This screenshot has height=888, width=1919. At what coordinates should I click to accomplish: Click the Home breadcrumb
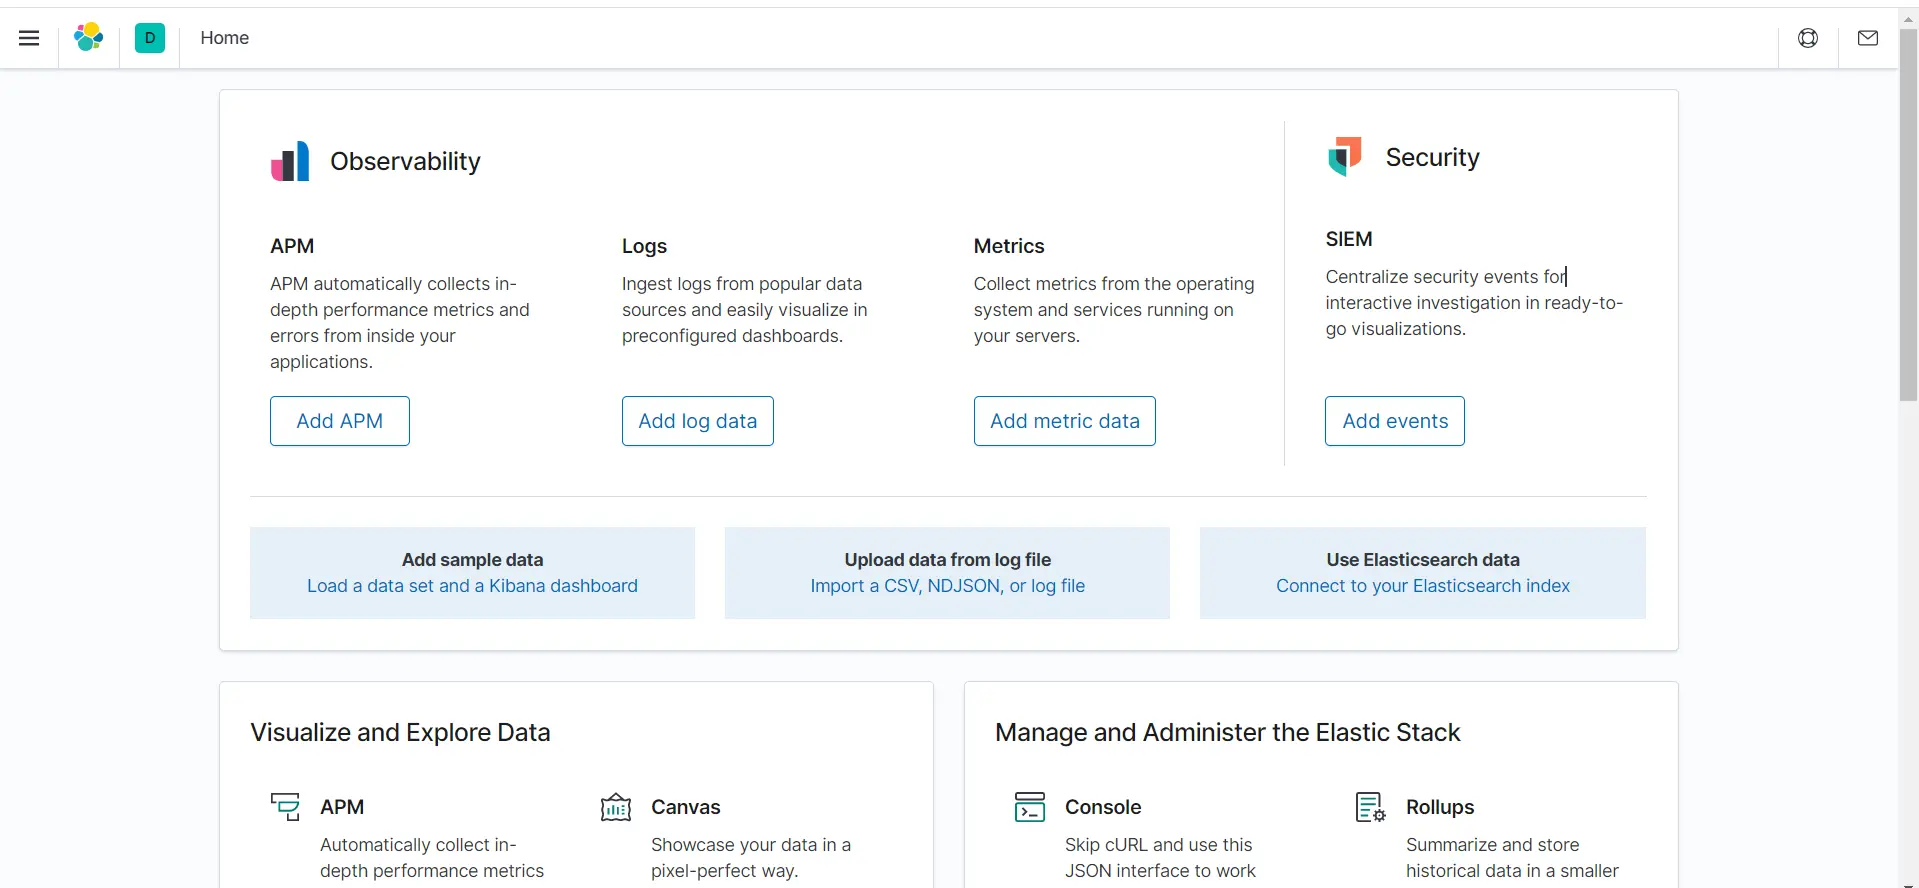(224, 38)
